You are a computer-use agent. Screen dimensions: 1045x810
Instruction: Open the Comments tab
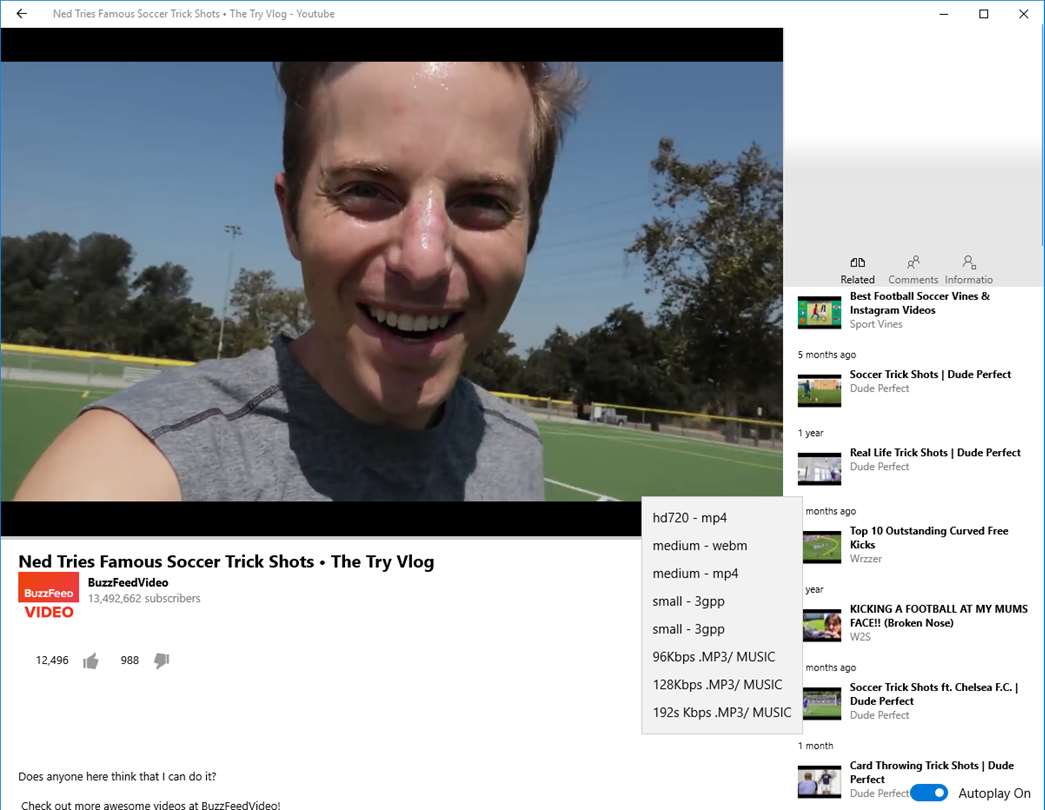click(913, 270)
